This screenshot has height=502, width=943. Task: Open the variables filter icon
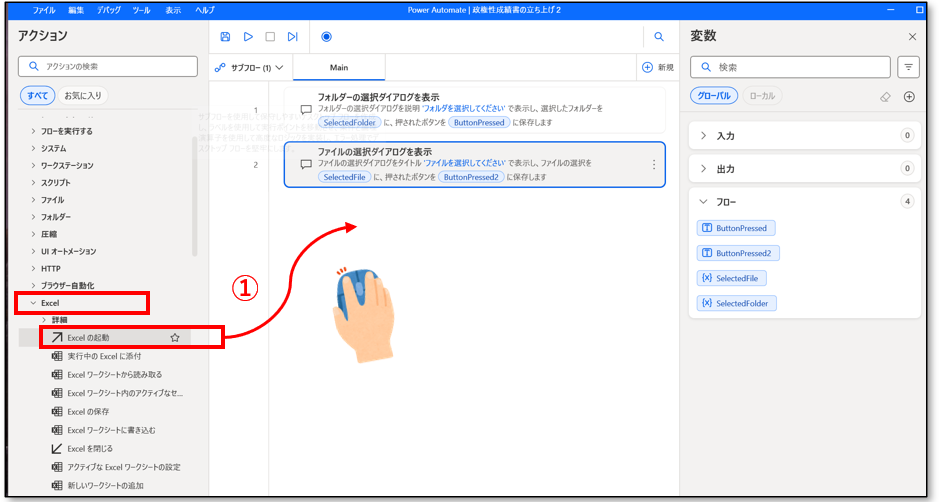tap(909, 67)
